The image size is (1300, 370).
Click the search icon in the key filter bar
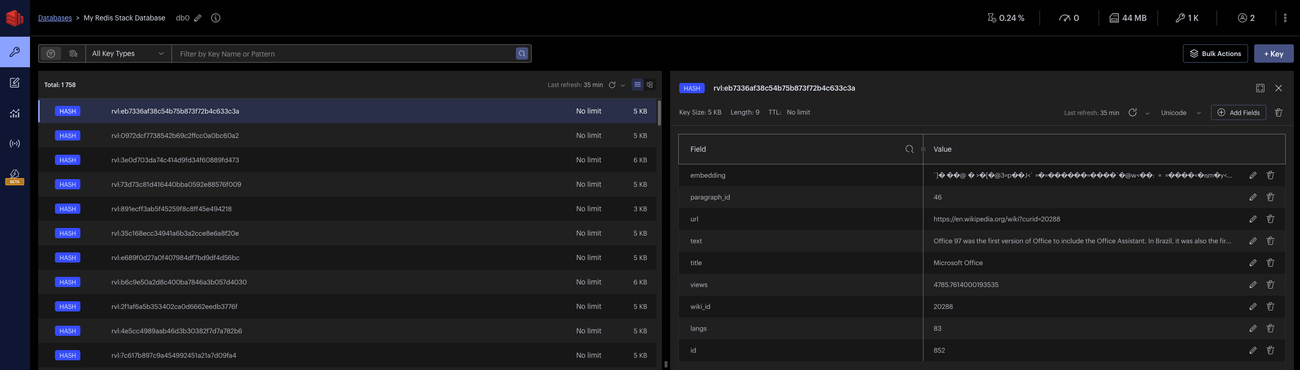coord(522,53)
